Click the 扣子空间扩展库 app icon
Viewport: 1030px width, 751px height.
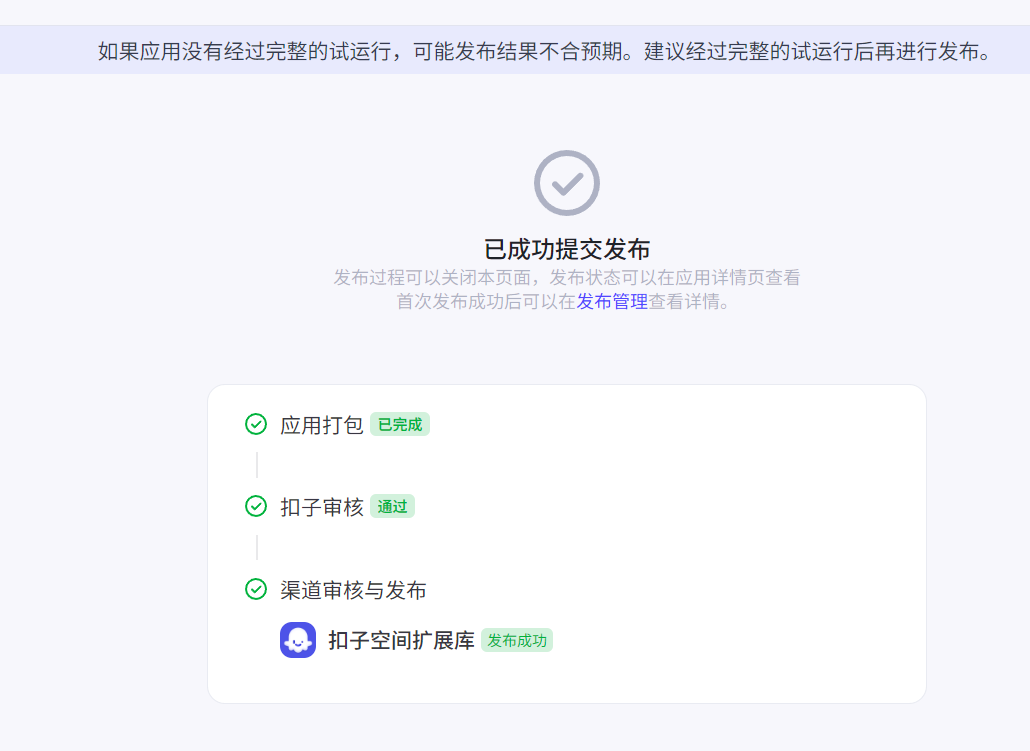coord(298,640)
